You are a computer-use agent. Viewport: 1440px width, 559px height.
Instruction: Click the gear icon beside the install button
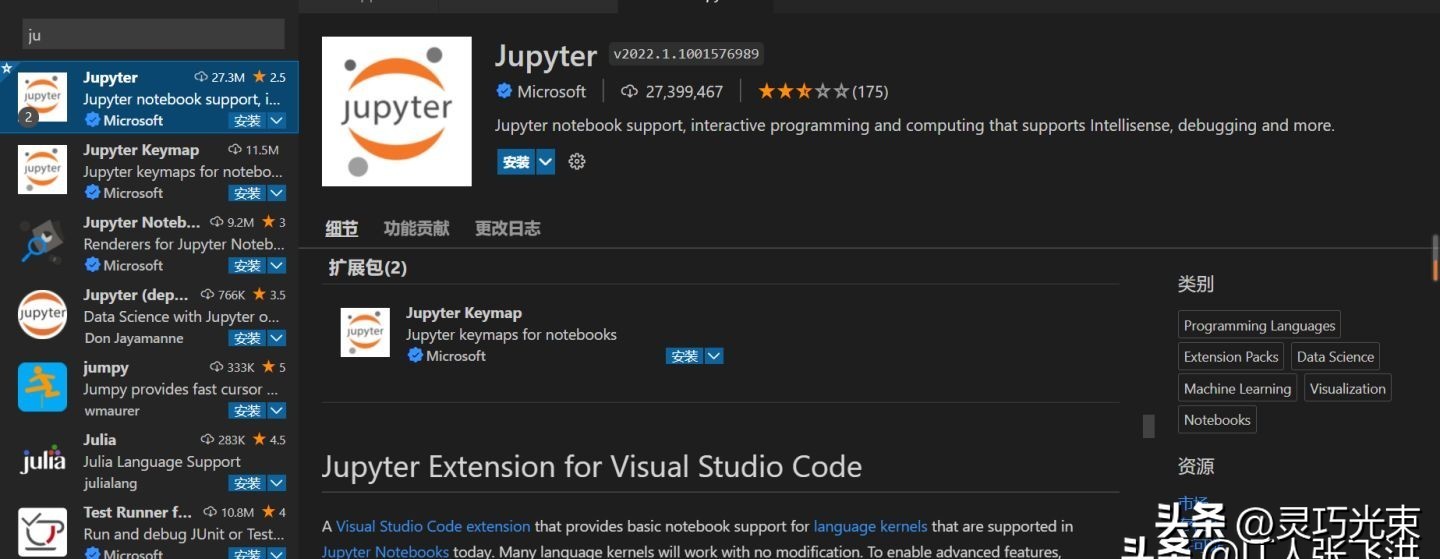point(577,162)
